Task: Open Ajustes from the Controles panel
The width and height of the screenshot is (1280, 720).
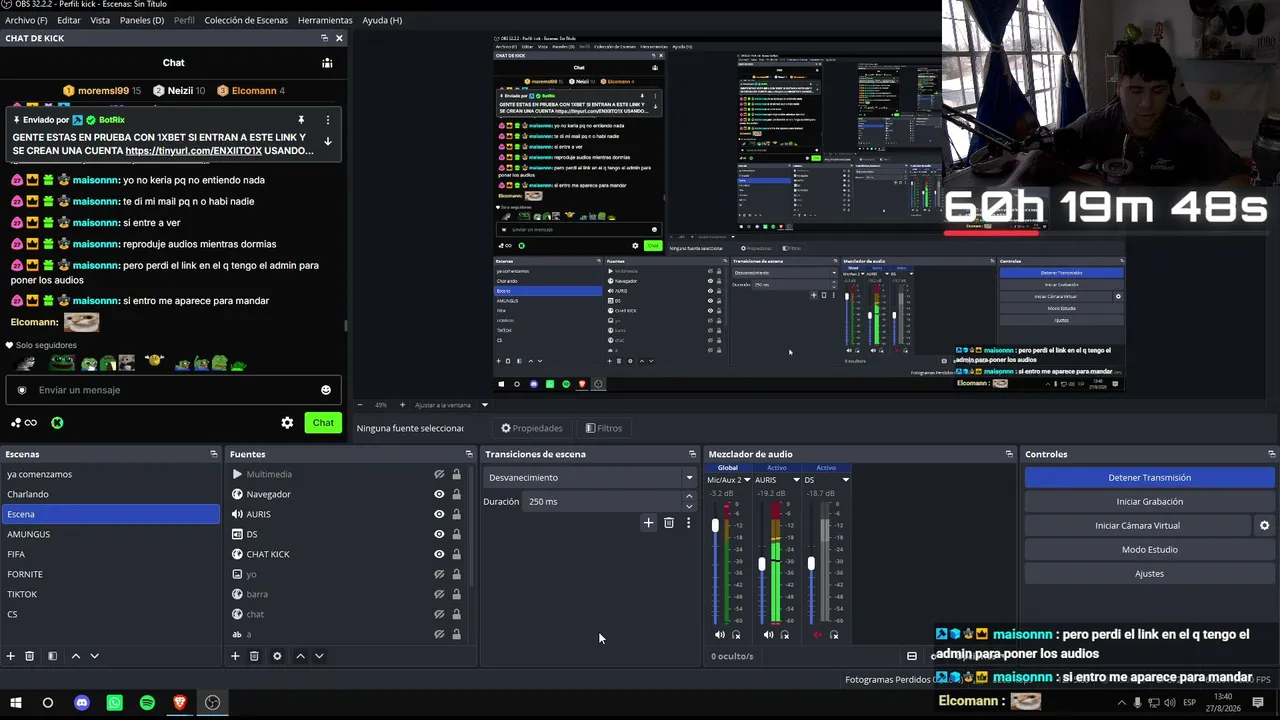Action: [1149, 574]
